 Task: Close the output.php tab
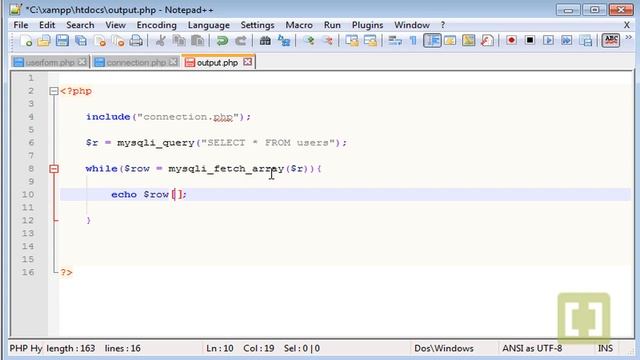248,62
